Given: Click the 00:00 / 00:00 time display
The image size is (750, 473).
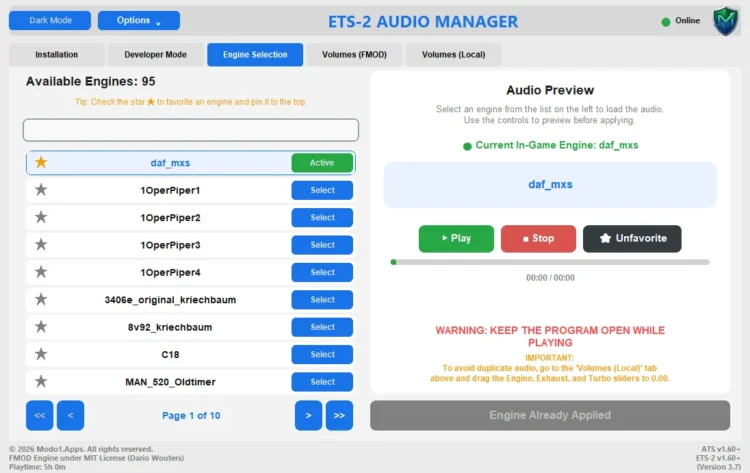Looking at the screenshot, I should [550, 278].
